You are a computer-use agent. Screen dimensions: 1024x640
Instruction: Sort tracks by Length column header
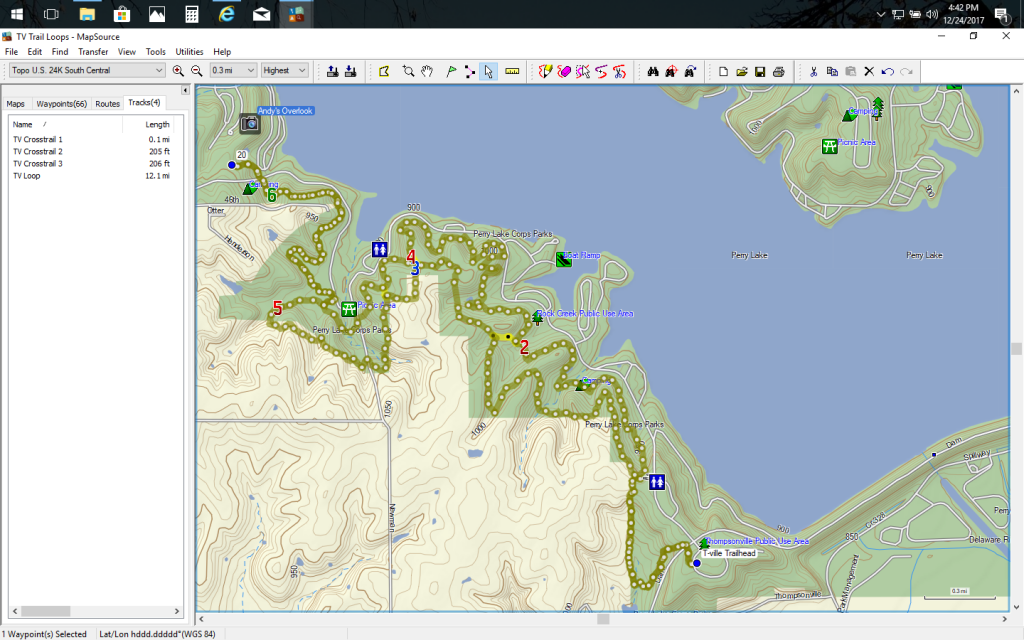149,124
